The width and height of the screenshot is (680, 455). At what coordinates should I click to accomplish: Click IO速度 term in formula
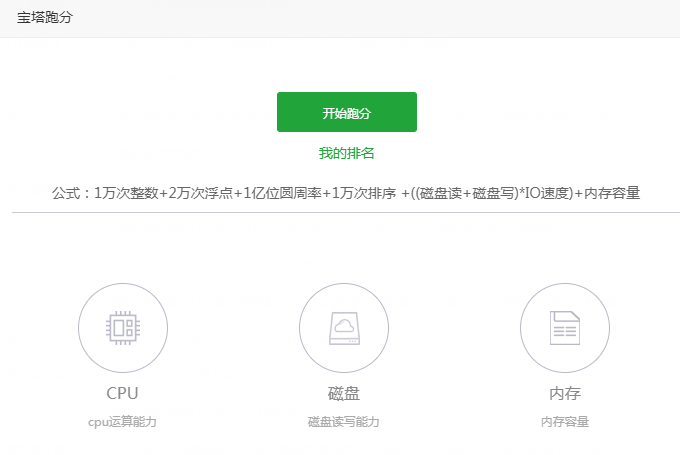pos(546,193)
